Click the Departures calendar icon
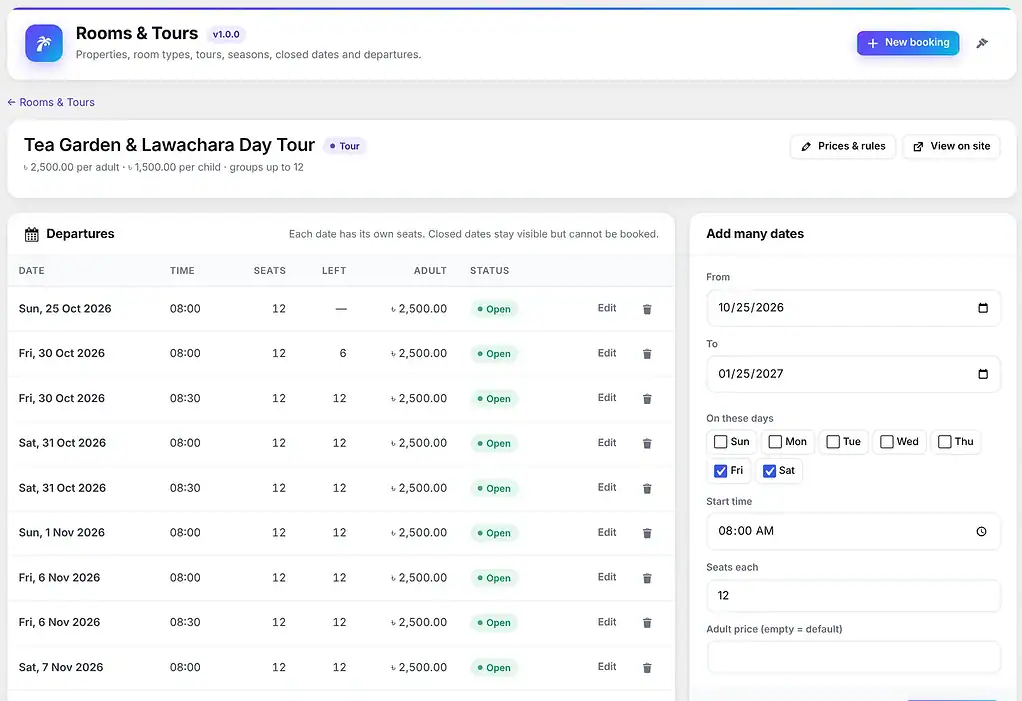This screenshot has width=1022, height=701. pos(31,235)
